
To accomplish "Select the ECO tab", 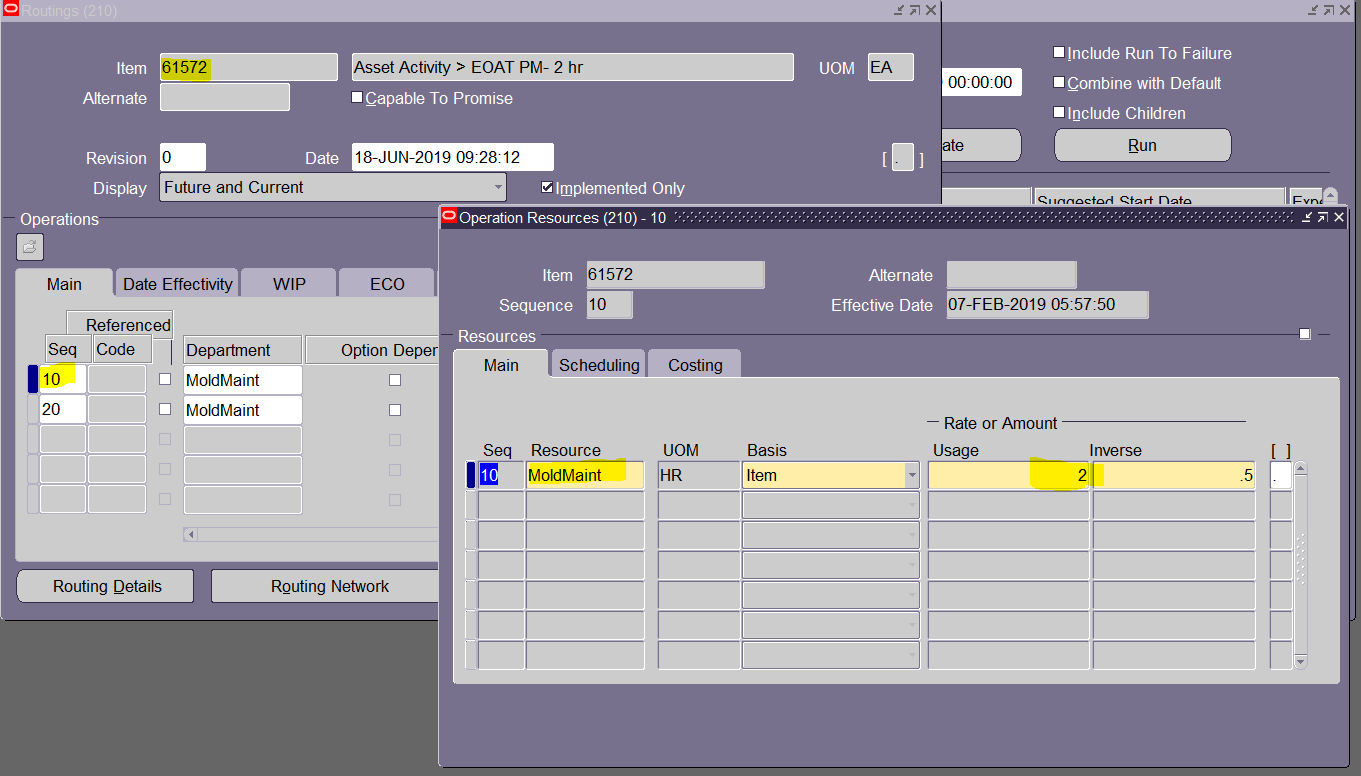I will (387, 284).
